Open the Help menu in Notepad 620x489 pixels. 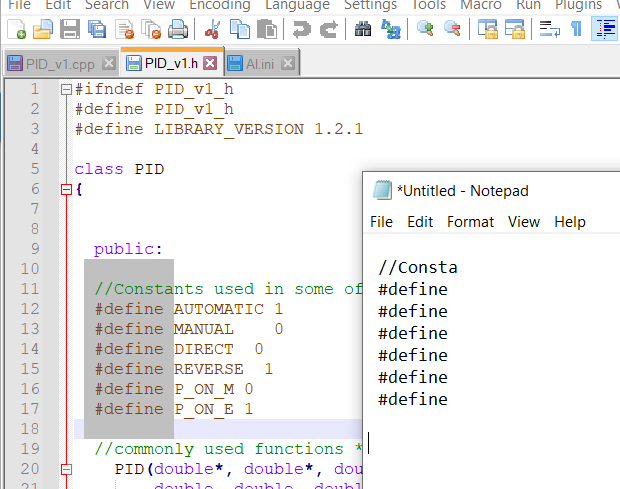[x=570, y=222]
